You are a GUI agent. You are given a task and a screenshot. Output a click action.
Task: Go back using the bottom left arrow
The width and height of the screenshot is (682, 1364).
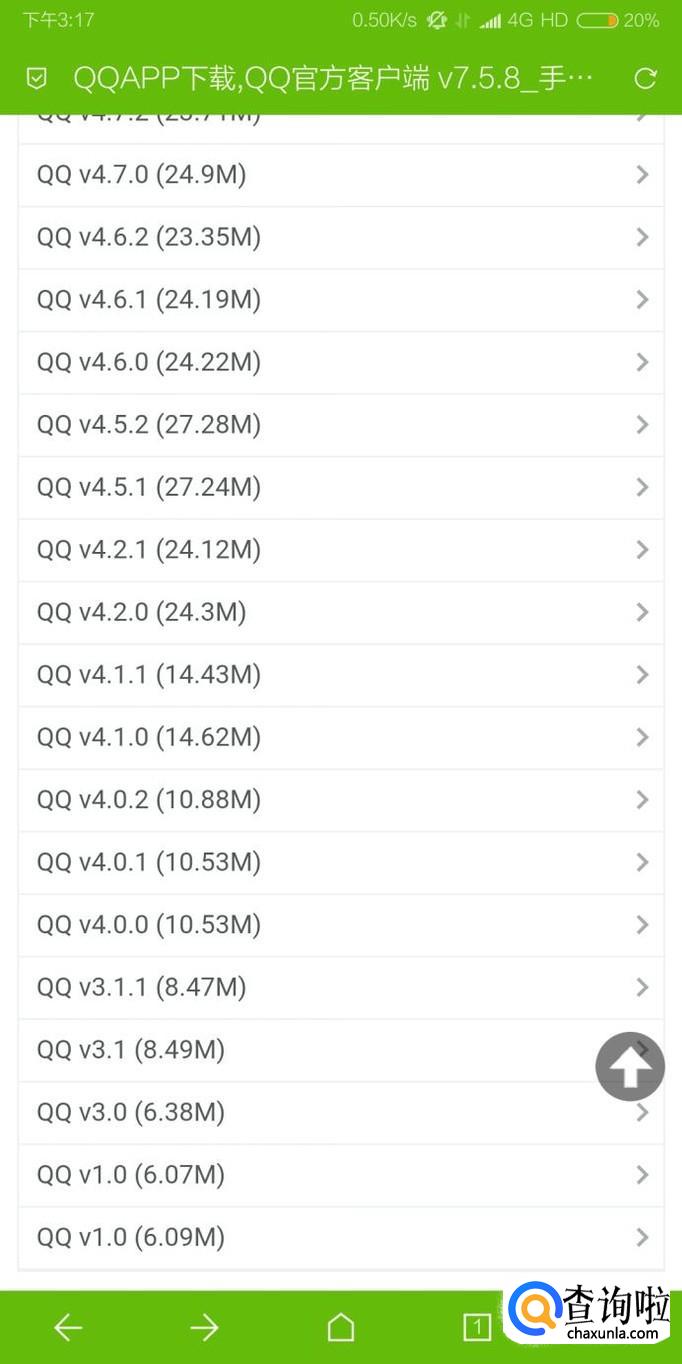coord(68,1327)
